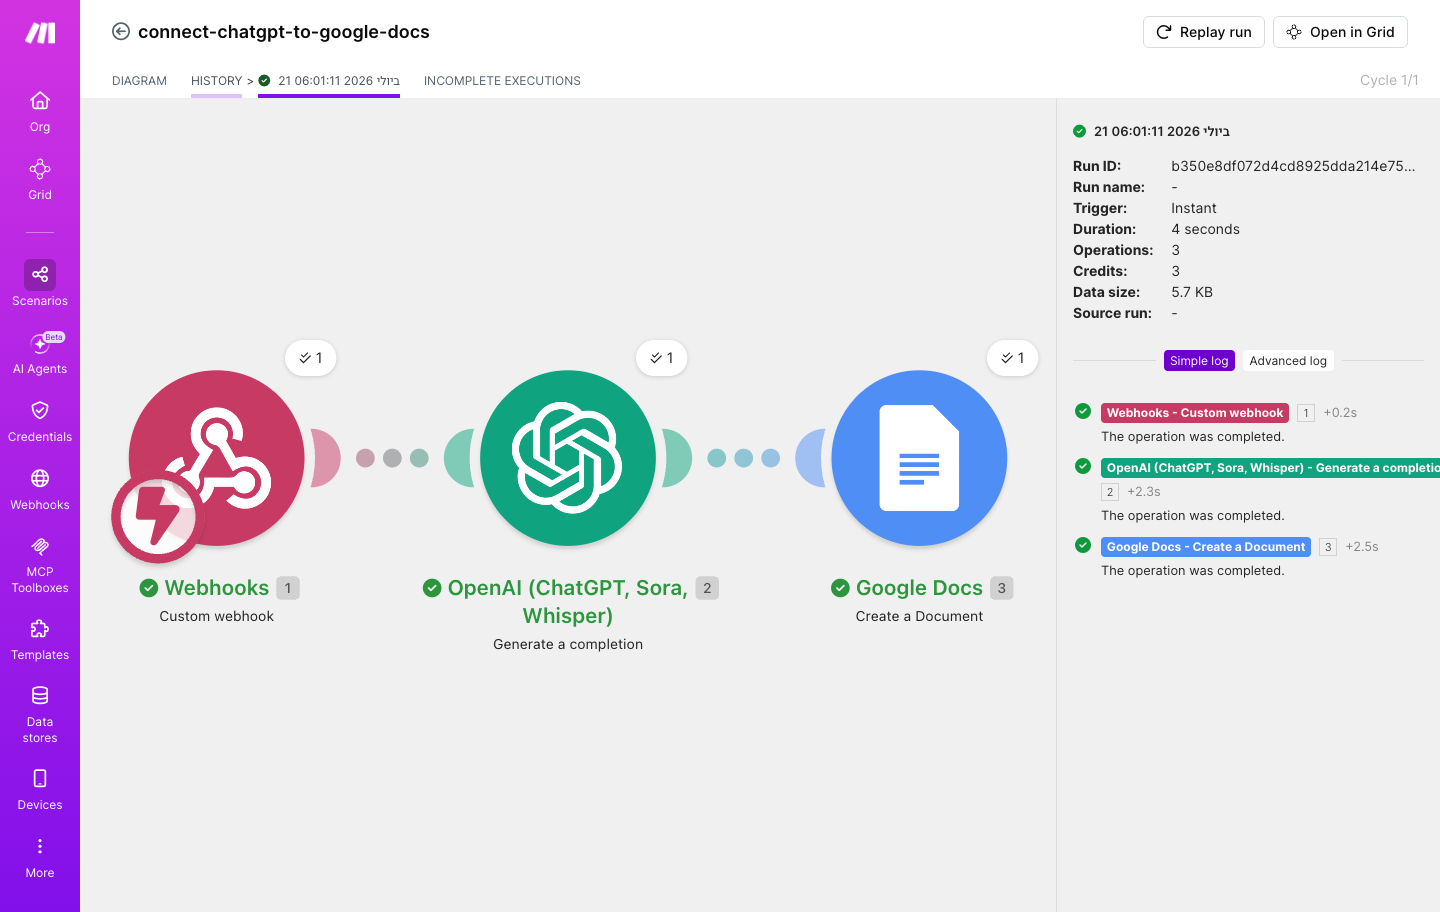The height and width of the screenshot is (912, 1440).
Task: Click the 'Generate a completion' module subtitle
Action: (x=568, y=644)
